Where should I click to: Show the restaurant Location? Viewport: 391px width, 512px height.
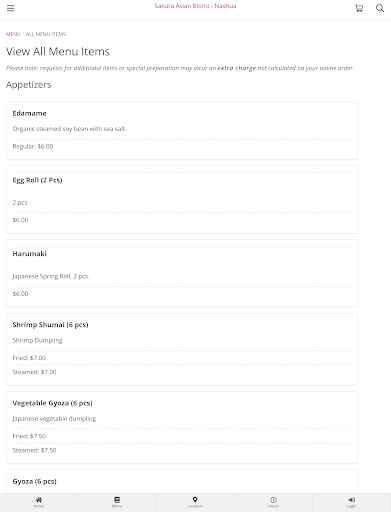(195, 502)
